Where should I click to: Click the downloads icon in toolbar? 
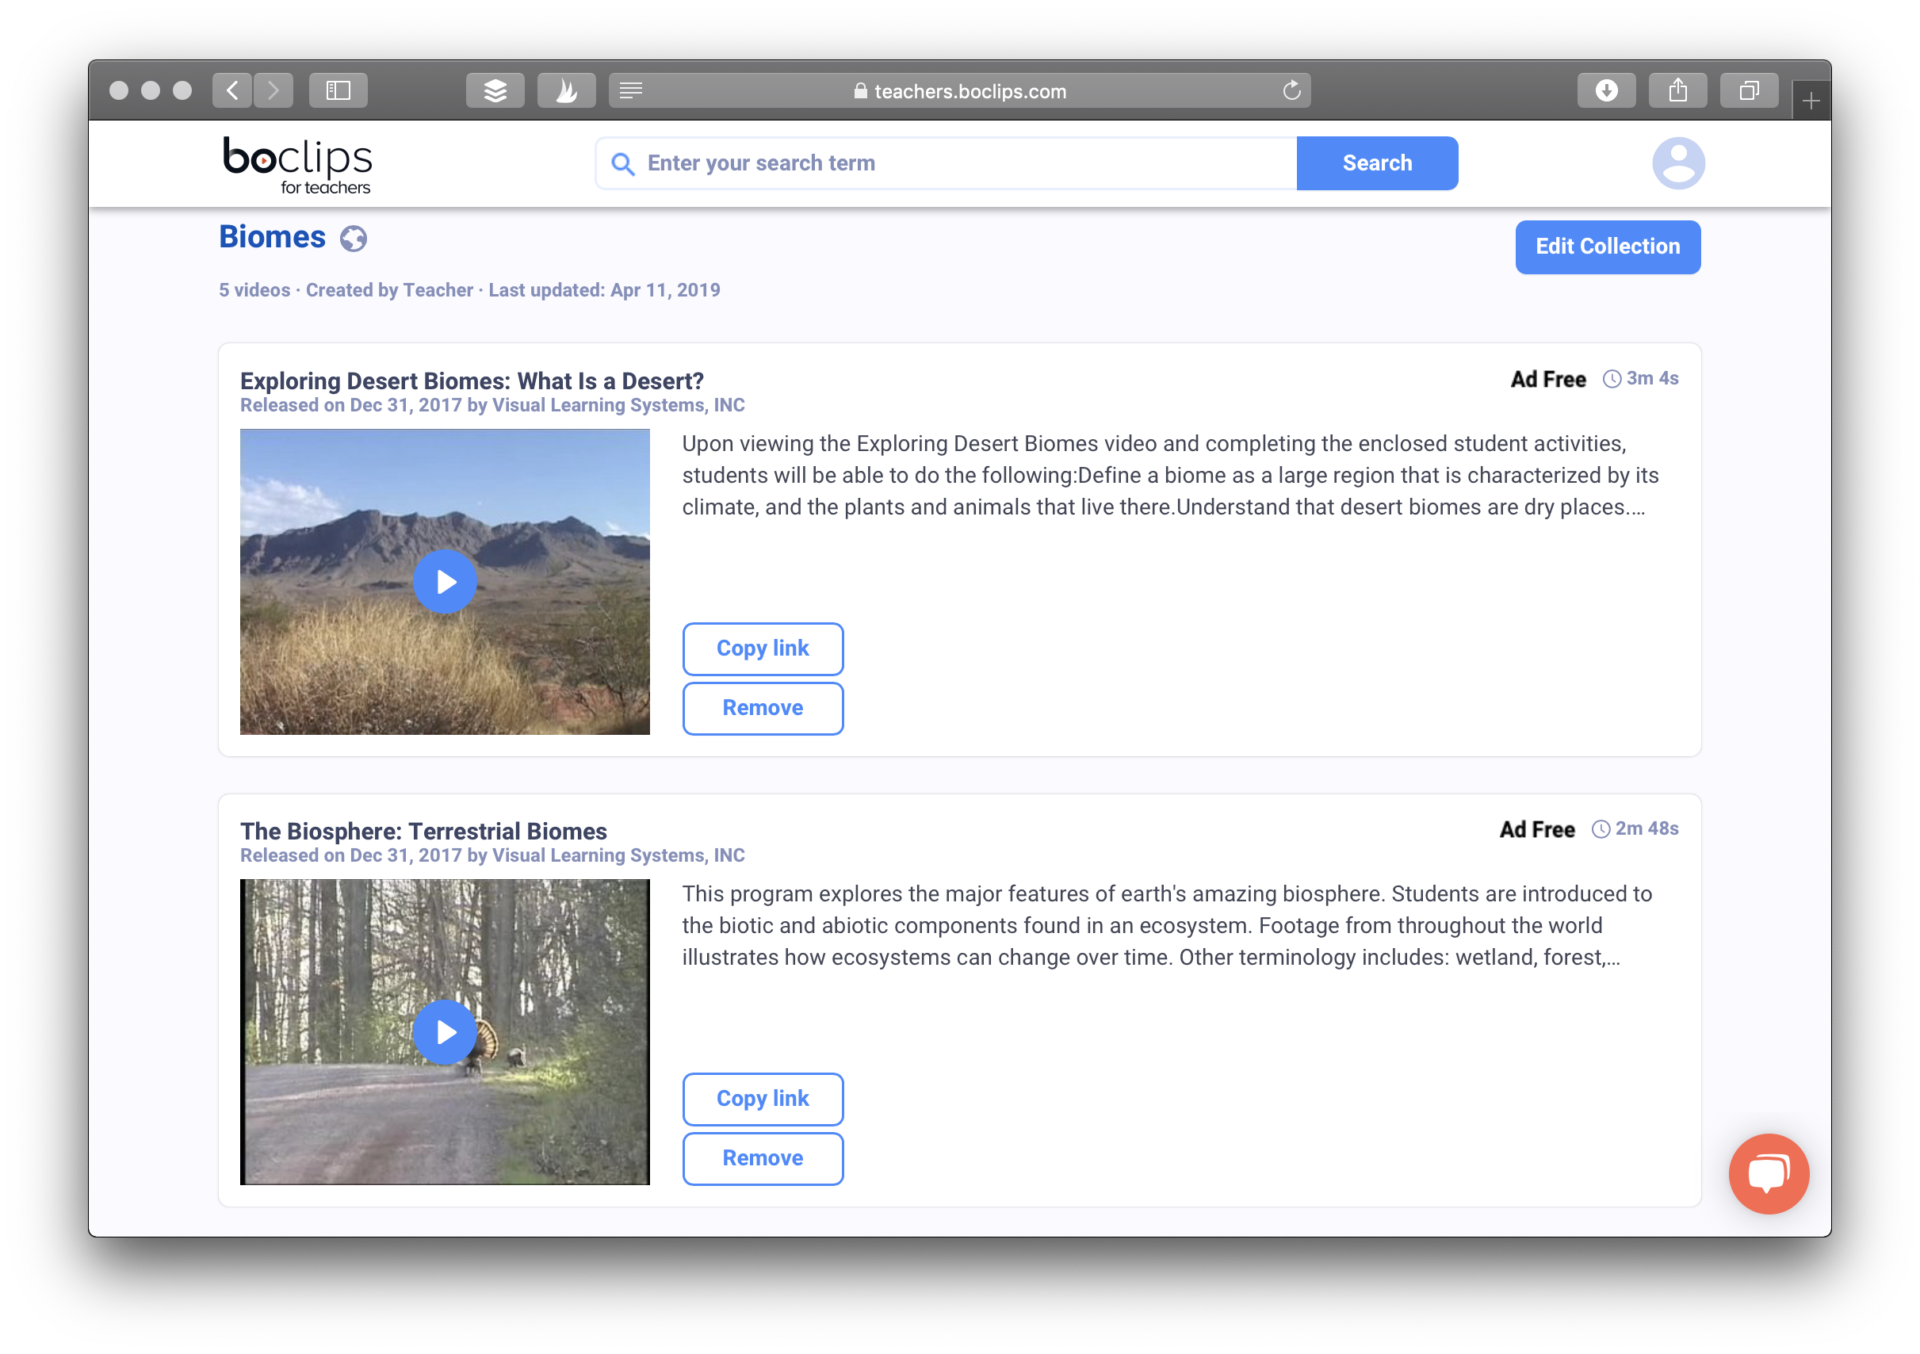click(x=1606, y=91)
